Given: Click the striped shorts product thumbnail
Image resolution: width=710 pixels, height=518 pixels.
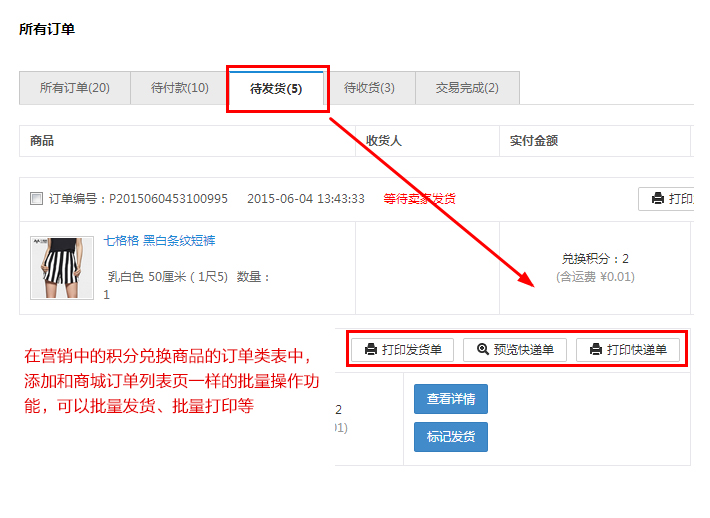Looking at the screenshot, I should (62, 267).
